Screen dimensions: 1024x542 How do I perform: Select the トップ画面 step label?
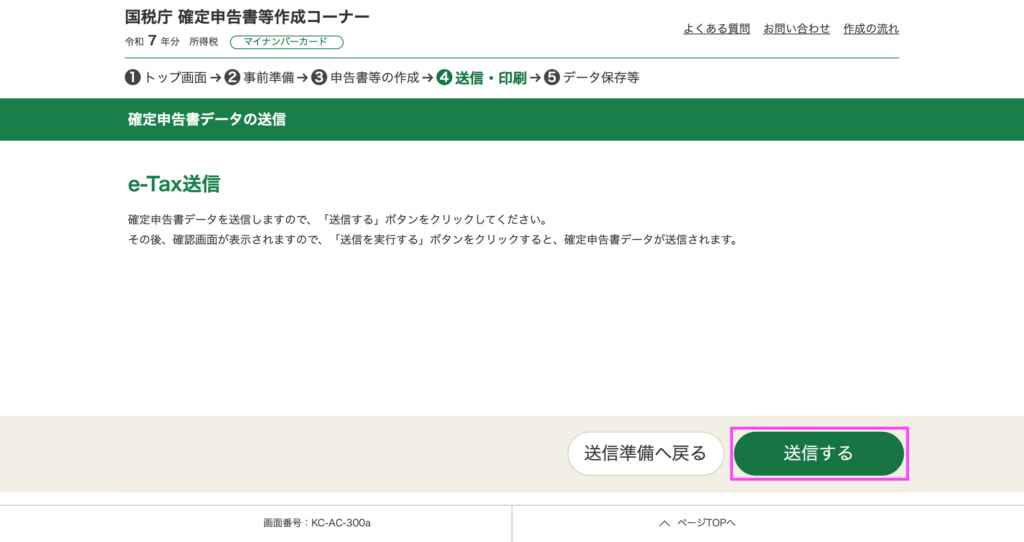click(176, 78)
